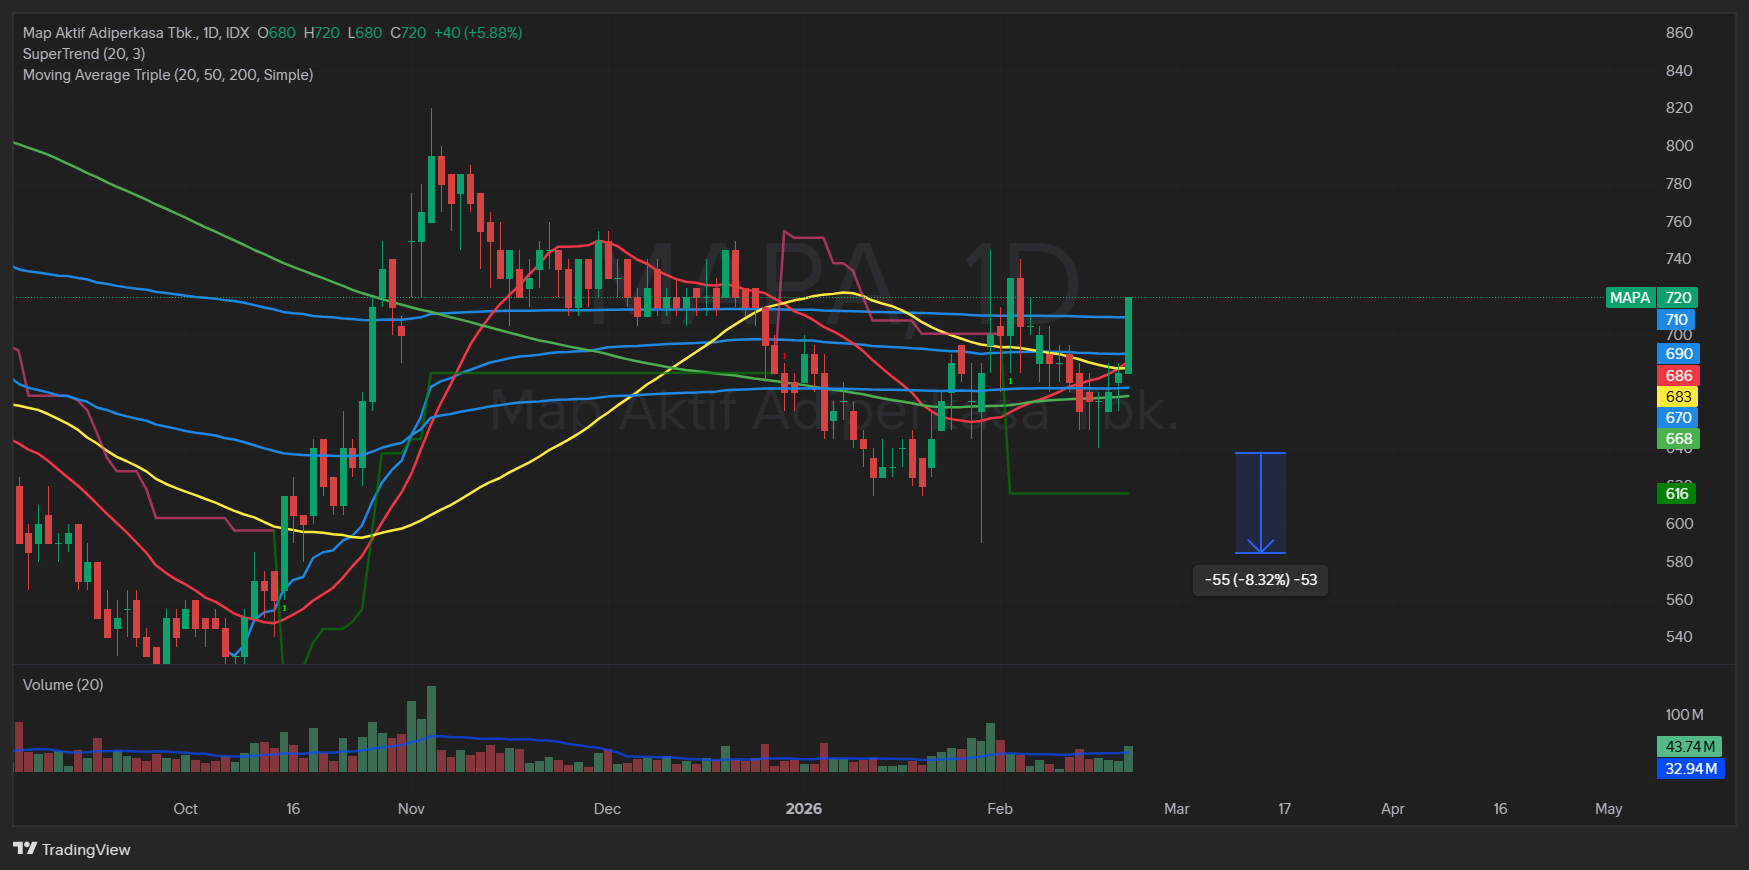Click the 32.94M volume average label
Screen dimensions: 1749x870
1690,769
